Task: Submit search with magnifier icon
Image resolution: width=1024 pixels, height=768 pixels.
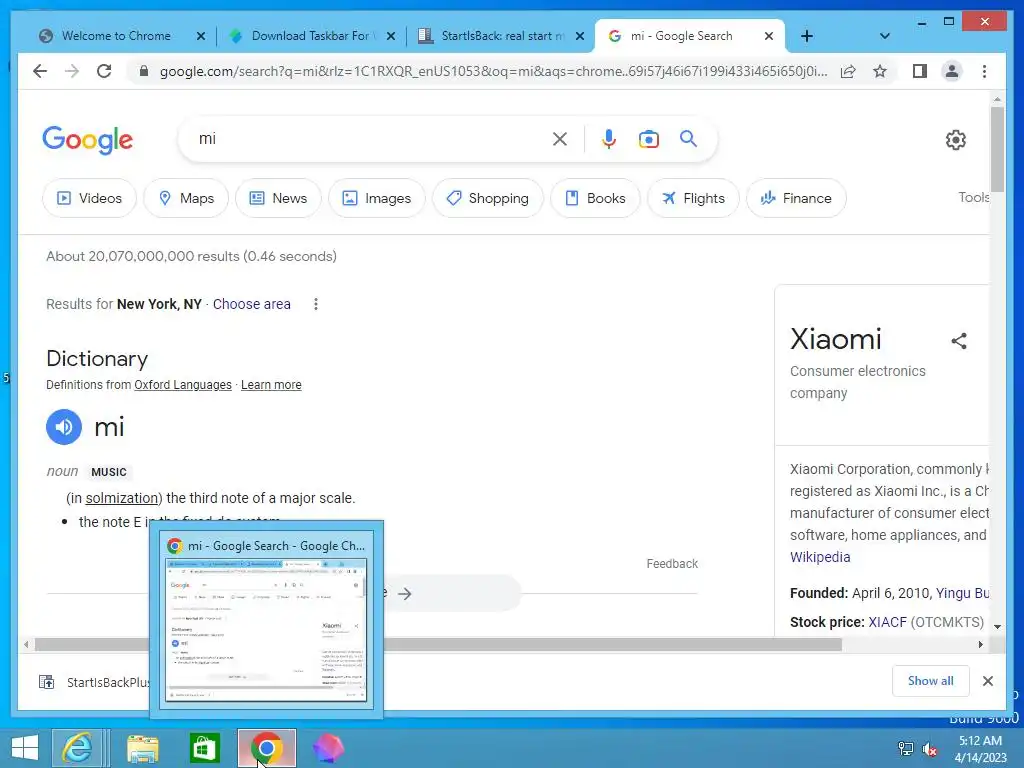Action: [688, 139]
